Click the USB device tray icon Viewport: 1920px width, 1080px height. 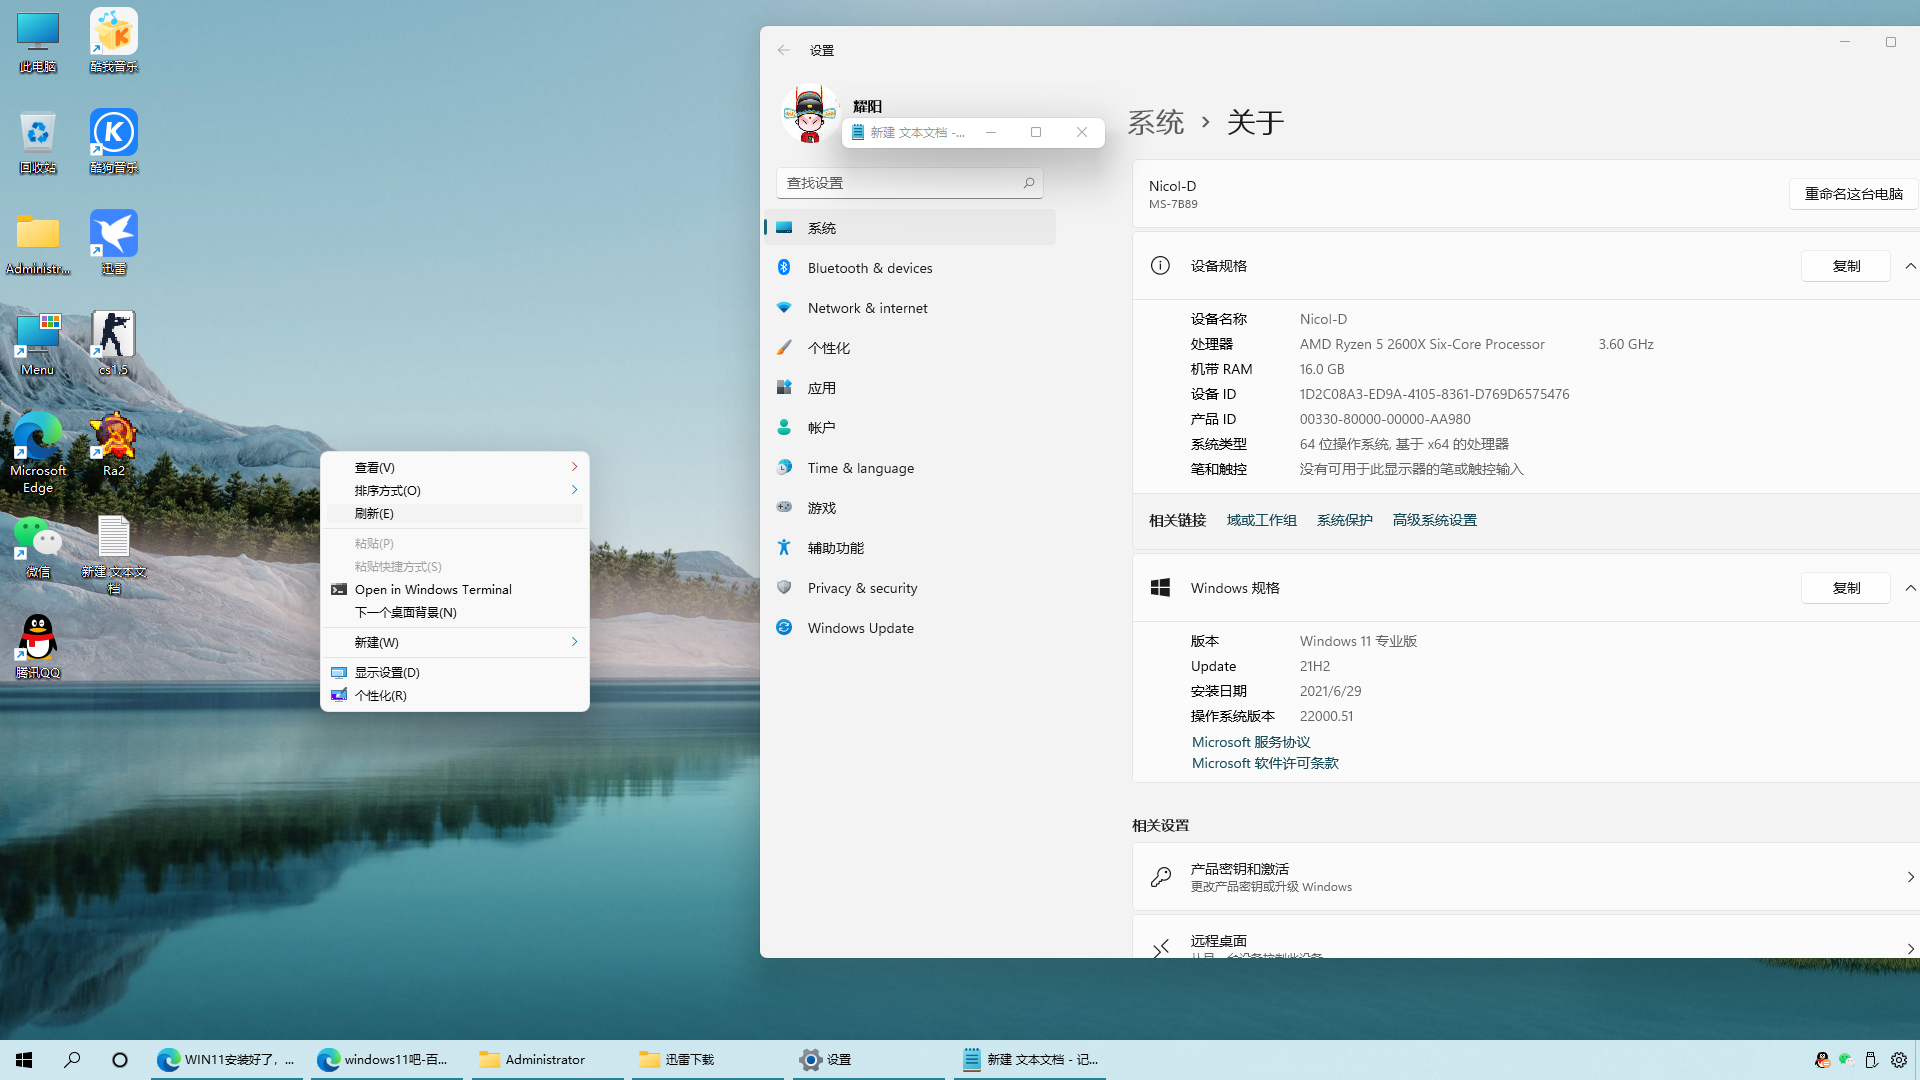point(1871,1060)
